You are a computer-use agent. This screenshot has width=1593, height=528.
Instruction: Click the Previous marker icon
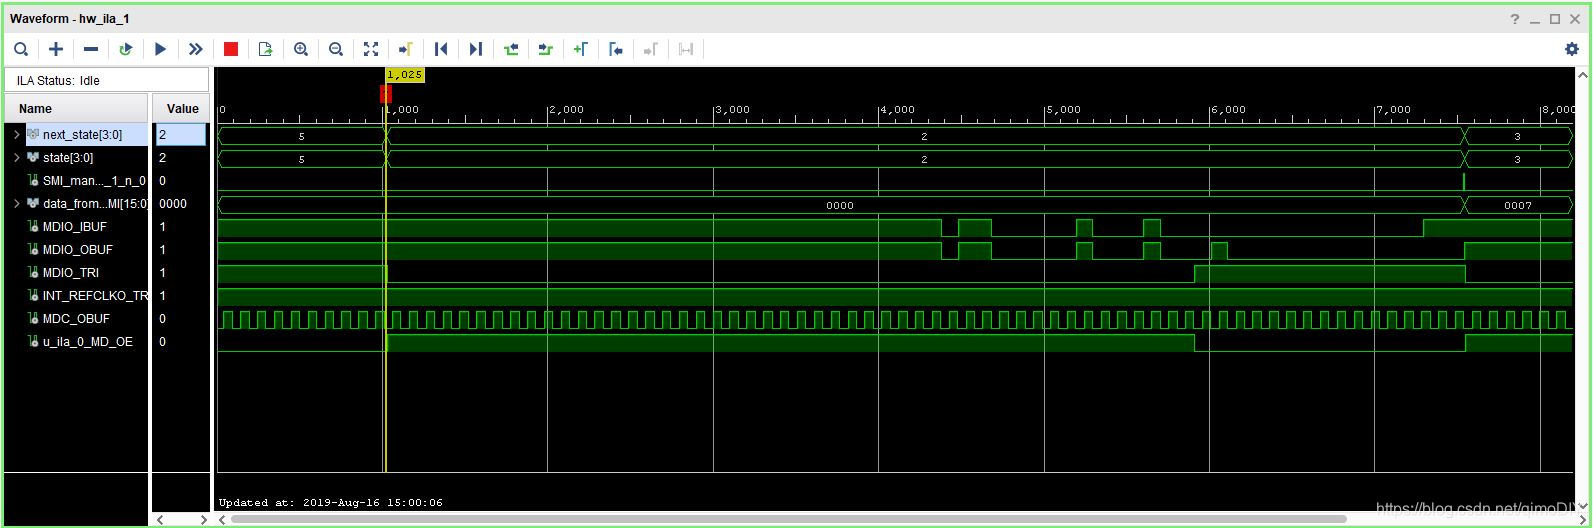click(x=616, y=49)
